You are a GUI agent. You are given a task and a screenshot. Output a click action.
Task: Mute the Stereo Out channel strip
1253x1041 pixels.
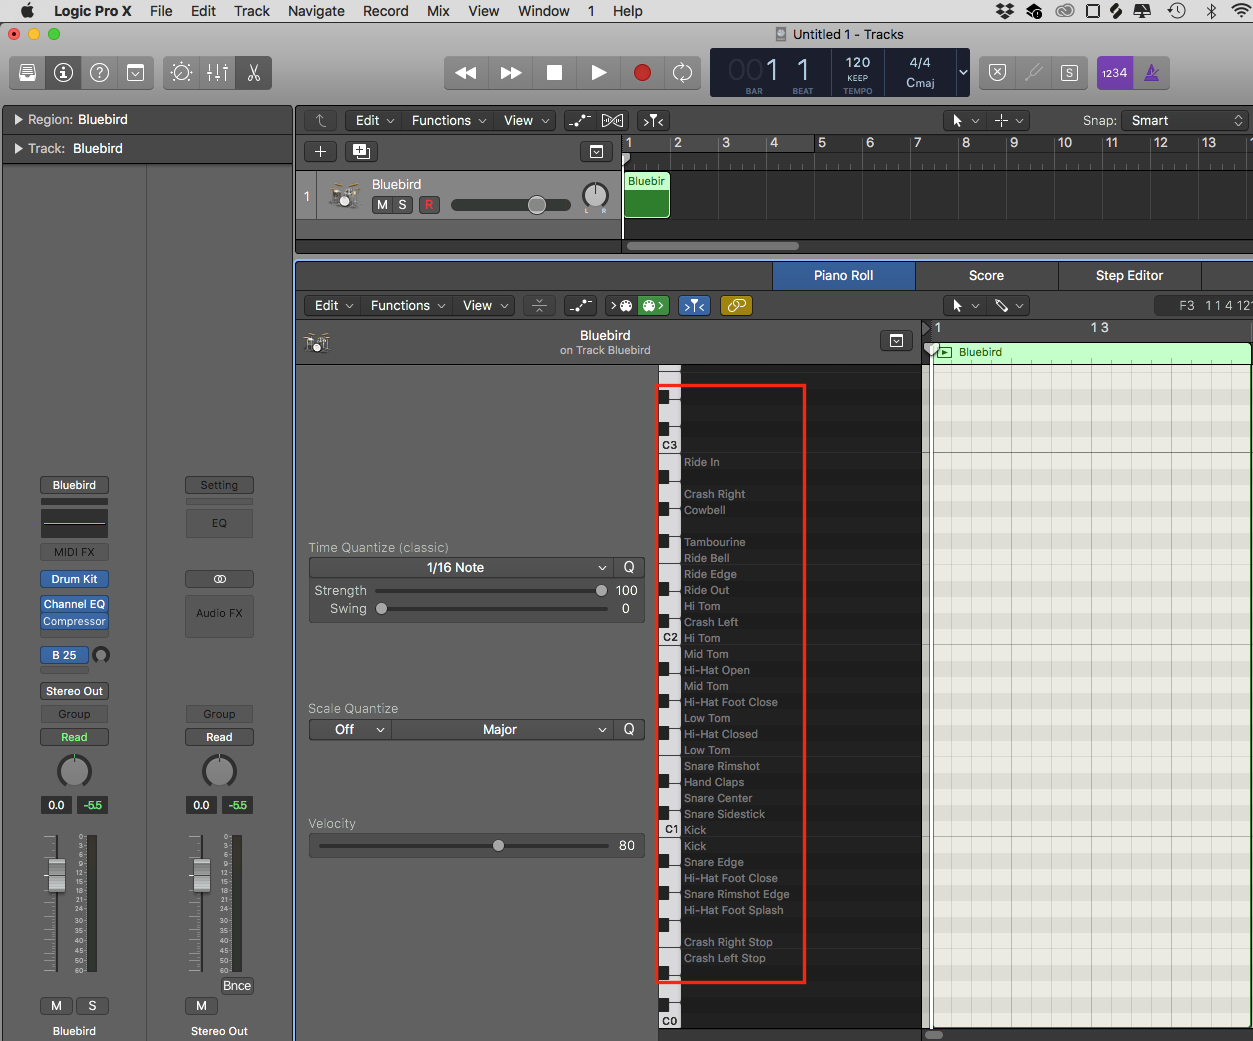click(x=201, y=1005)
